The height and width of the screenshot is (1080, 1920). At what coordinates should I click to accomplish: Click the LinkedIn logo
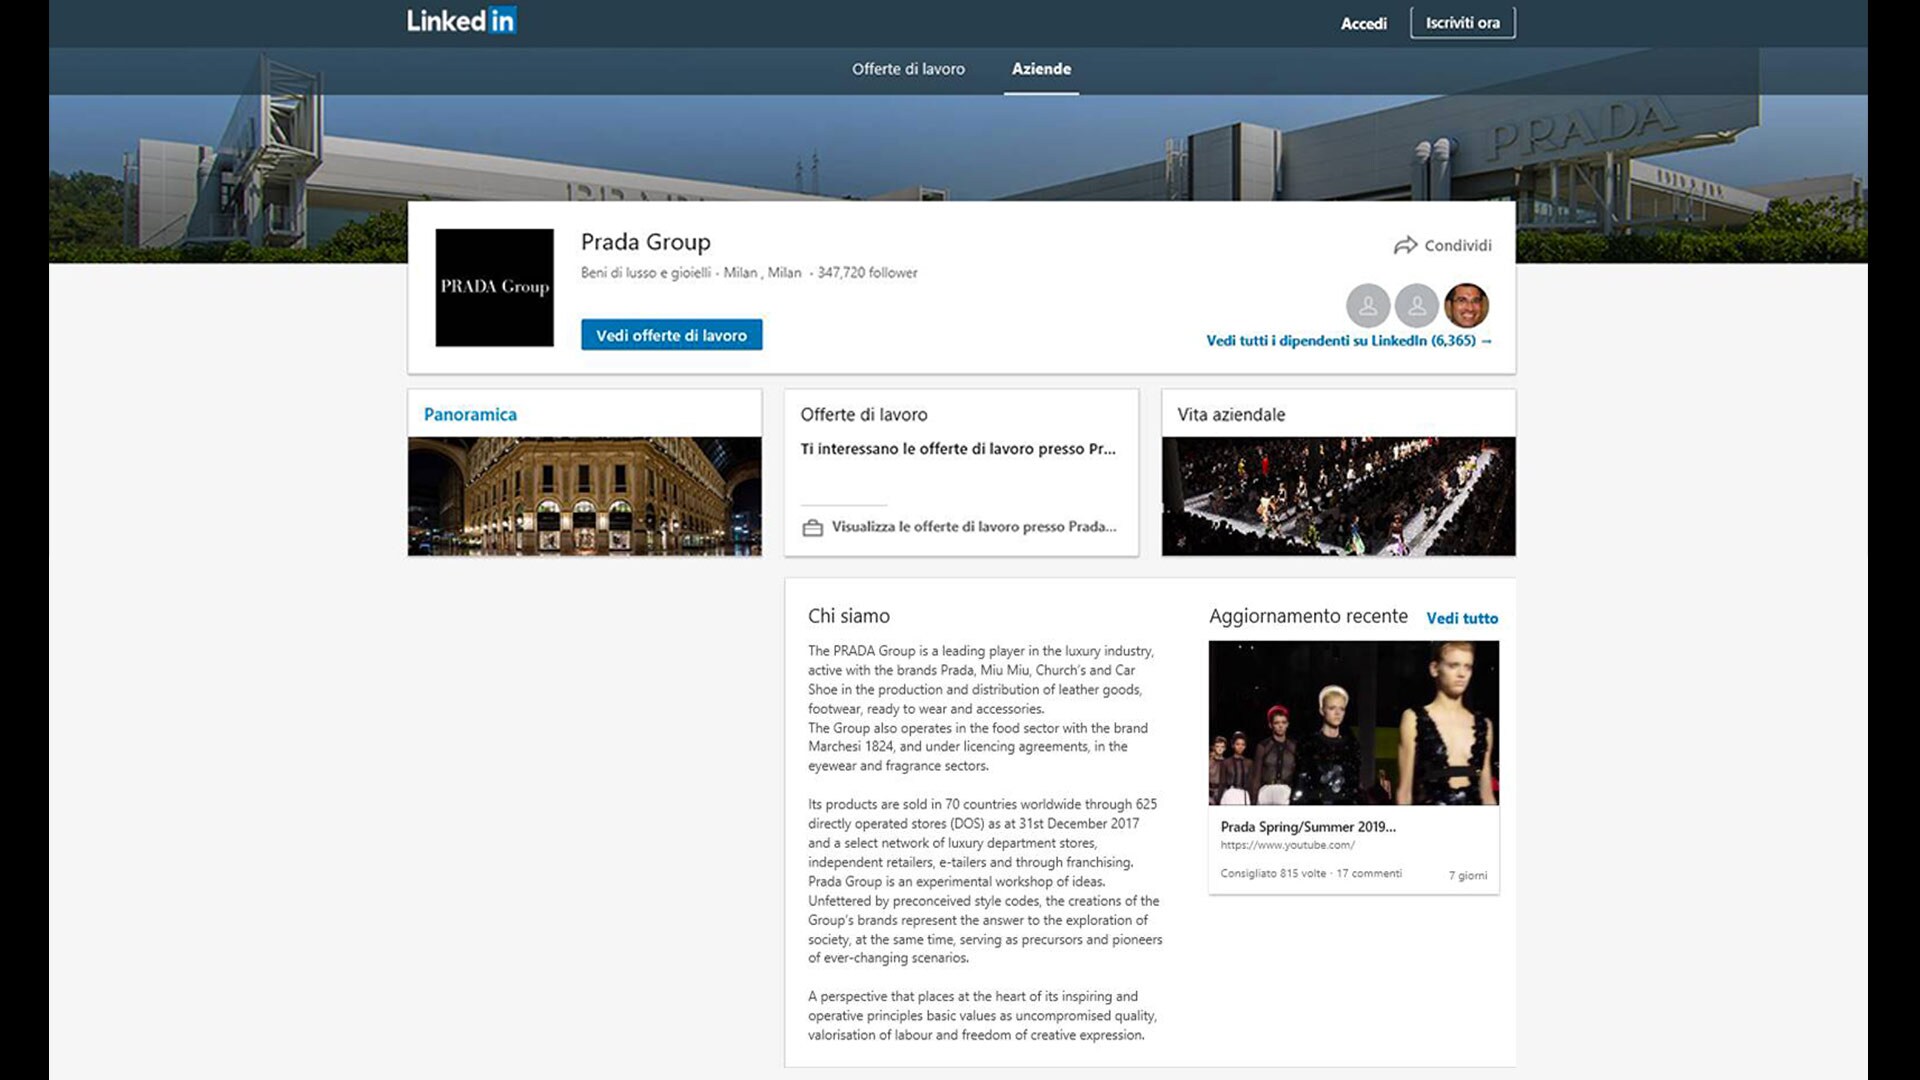coord(461,21)
